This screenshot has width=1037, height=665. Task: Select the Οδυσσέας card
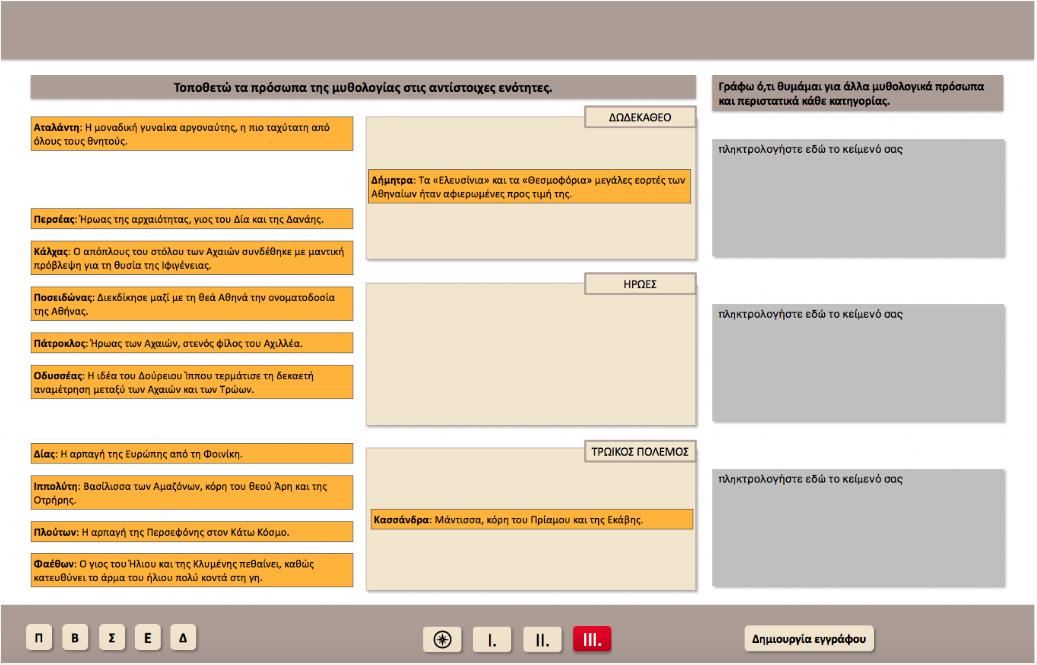pyautogui.click(x=192, y=382)
